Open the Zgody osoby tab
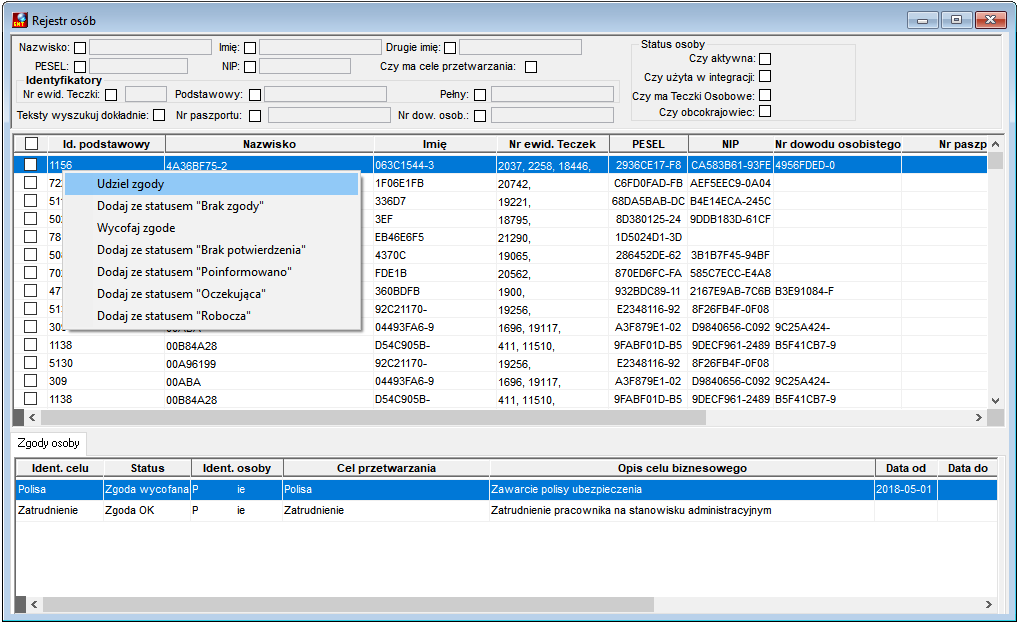The width and height of the screenshot is (1017, 622). [x=49, y=443]
